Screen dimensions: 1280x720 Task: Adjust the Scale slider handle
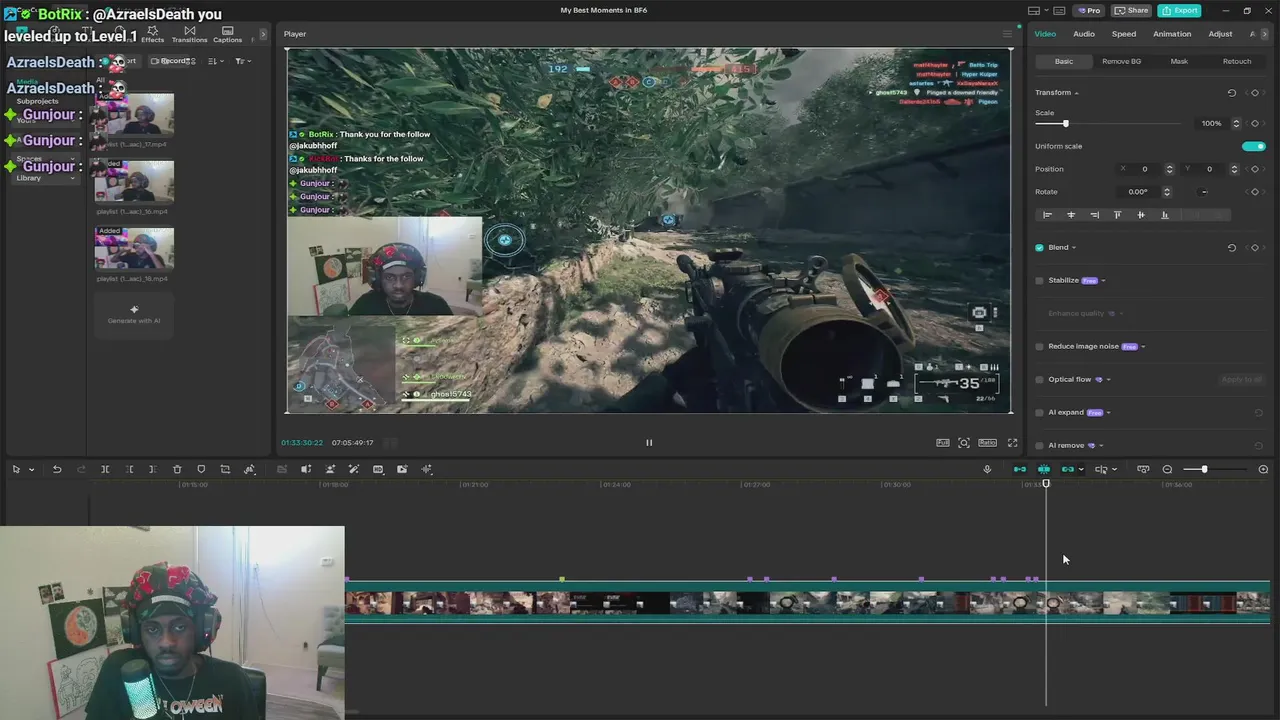pyautogui.click(x=1065, y=123)
